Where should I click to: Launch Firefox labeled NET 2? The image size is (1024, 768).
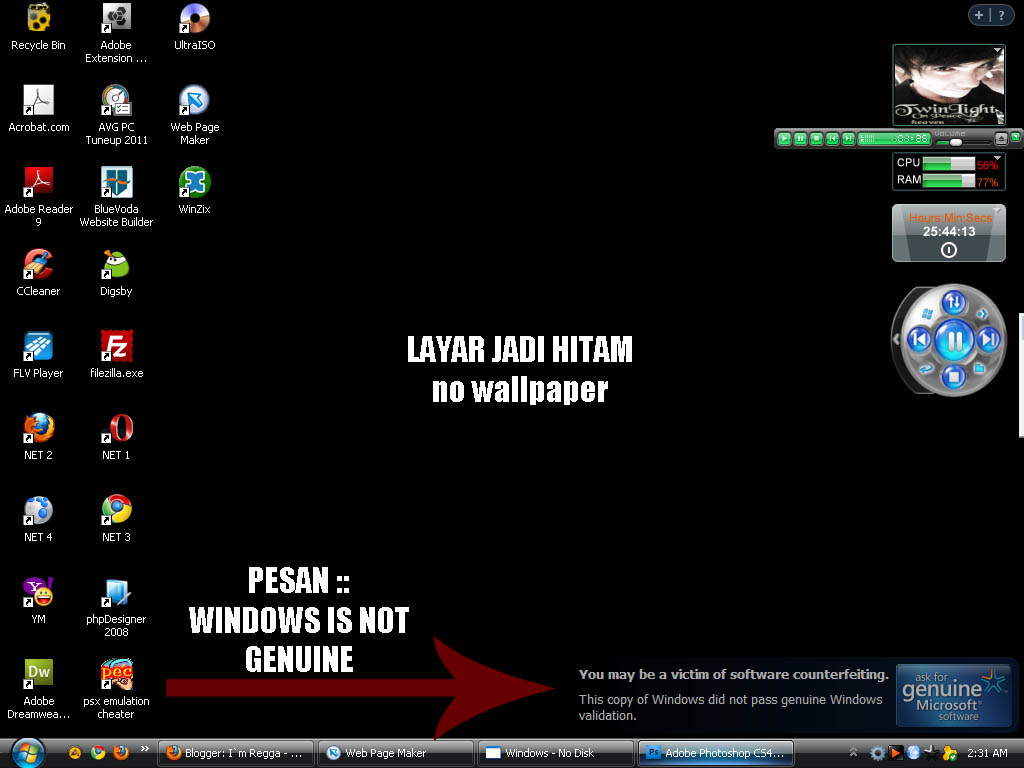39,437
